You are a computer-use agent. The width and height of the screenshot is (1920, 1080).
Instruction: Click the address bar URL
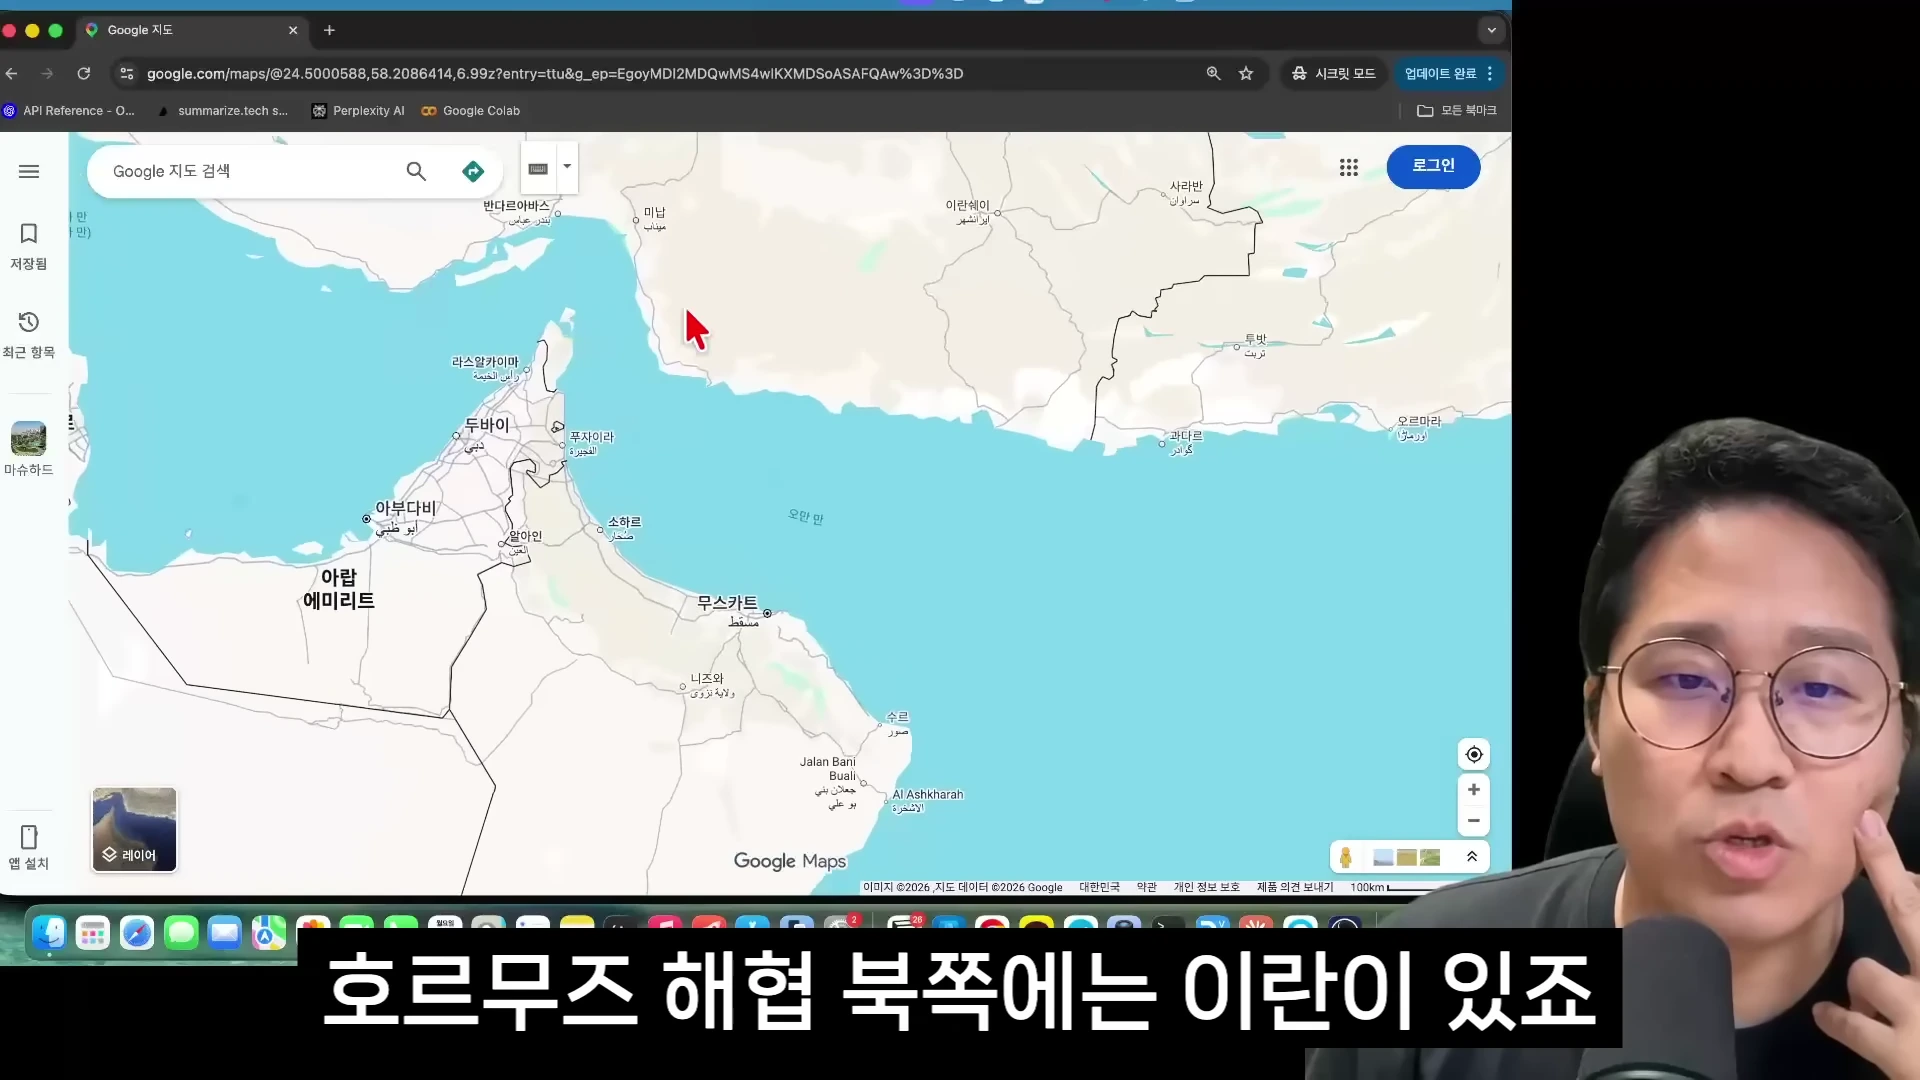point(555,73)
